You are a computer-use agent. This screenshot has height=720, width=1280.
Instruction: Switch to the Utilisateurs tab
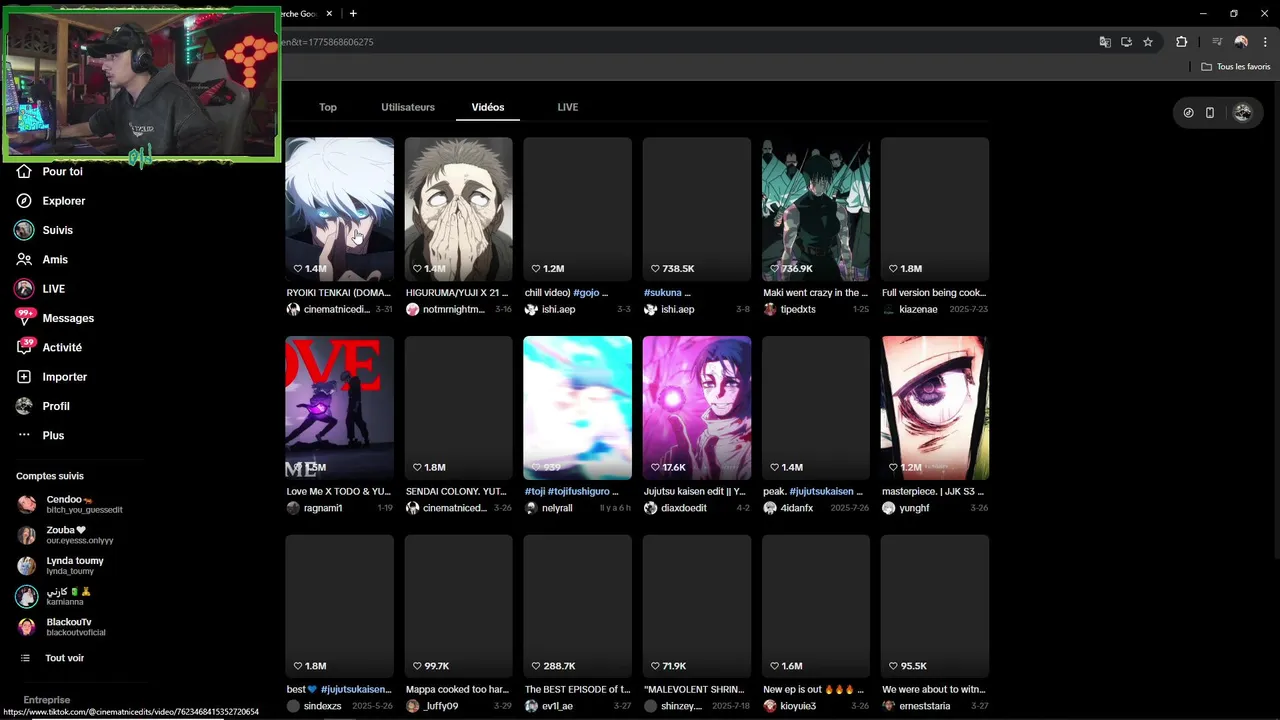(408, 107)
